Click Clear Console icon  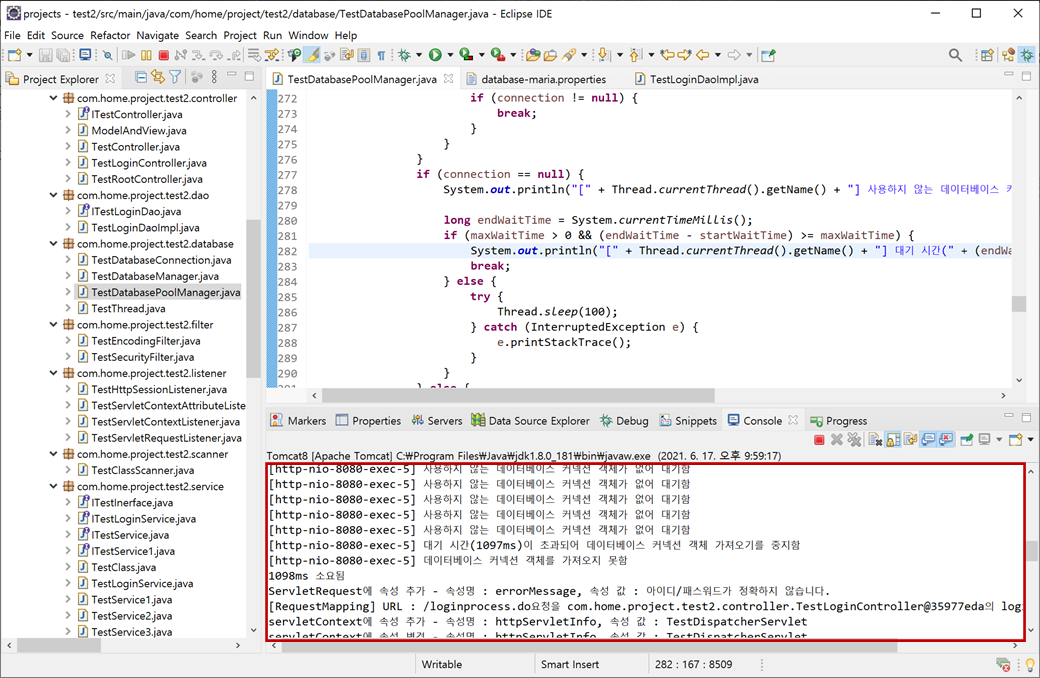[876, 439]
